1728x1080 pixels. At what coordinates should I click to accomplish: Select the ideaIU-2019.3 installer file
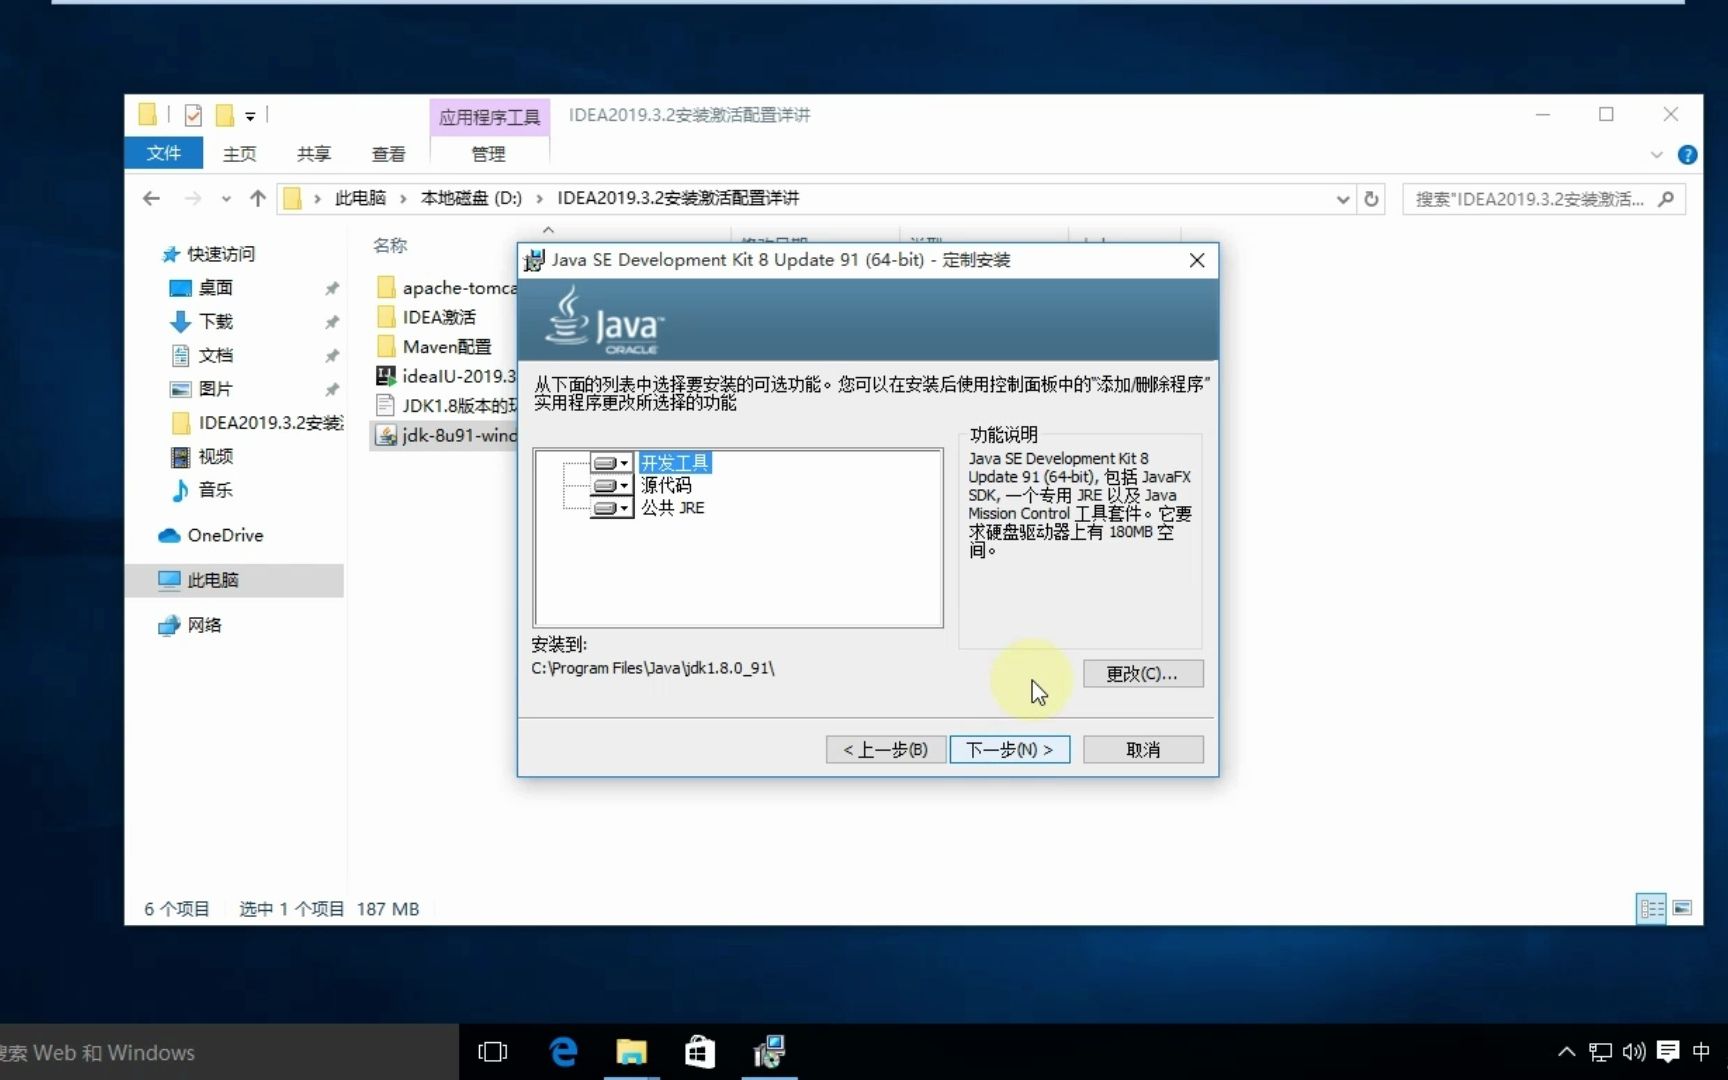(x=446, y=376)
